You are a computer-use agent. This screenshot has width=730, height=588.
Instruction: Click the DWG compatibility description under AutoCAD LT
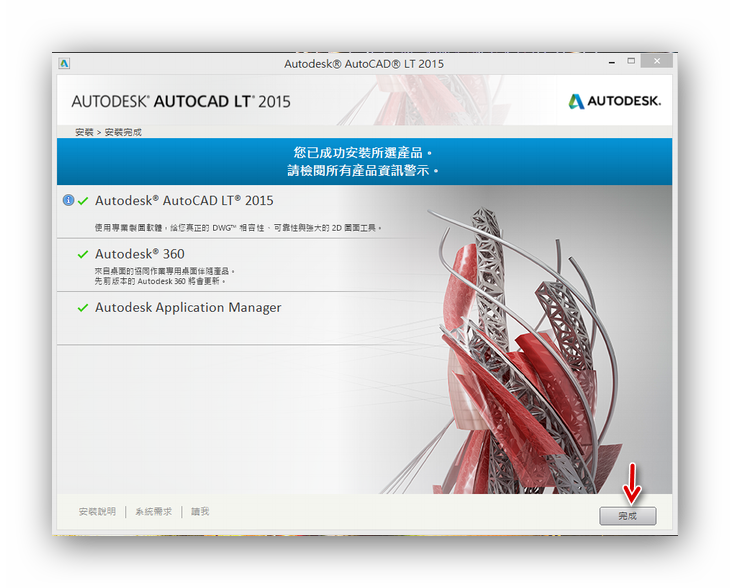tap(238, 228)
